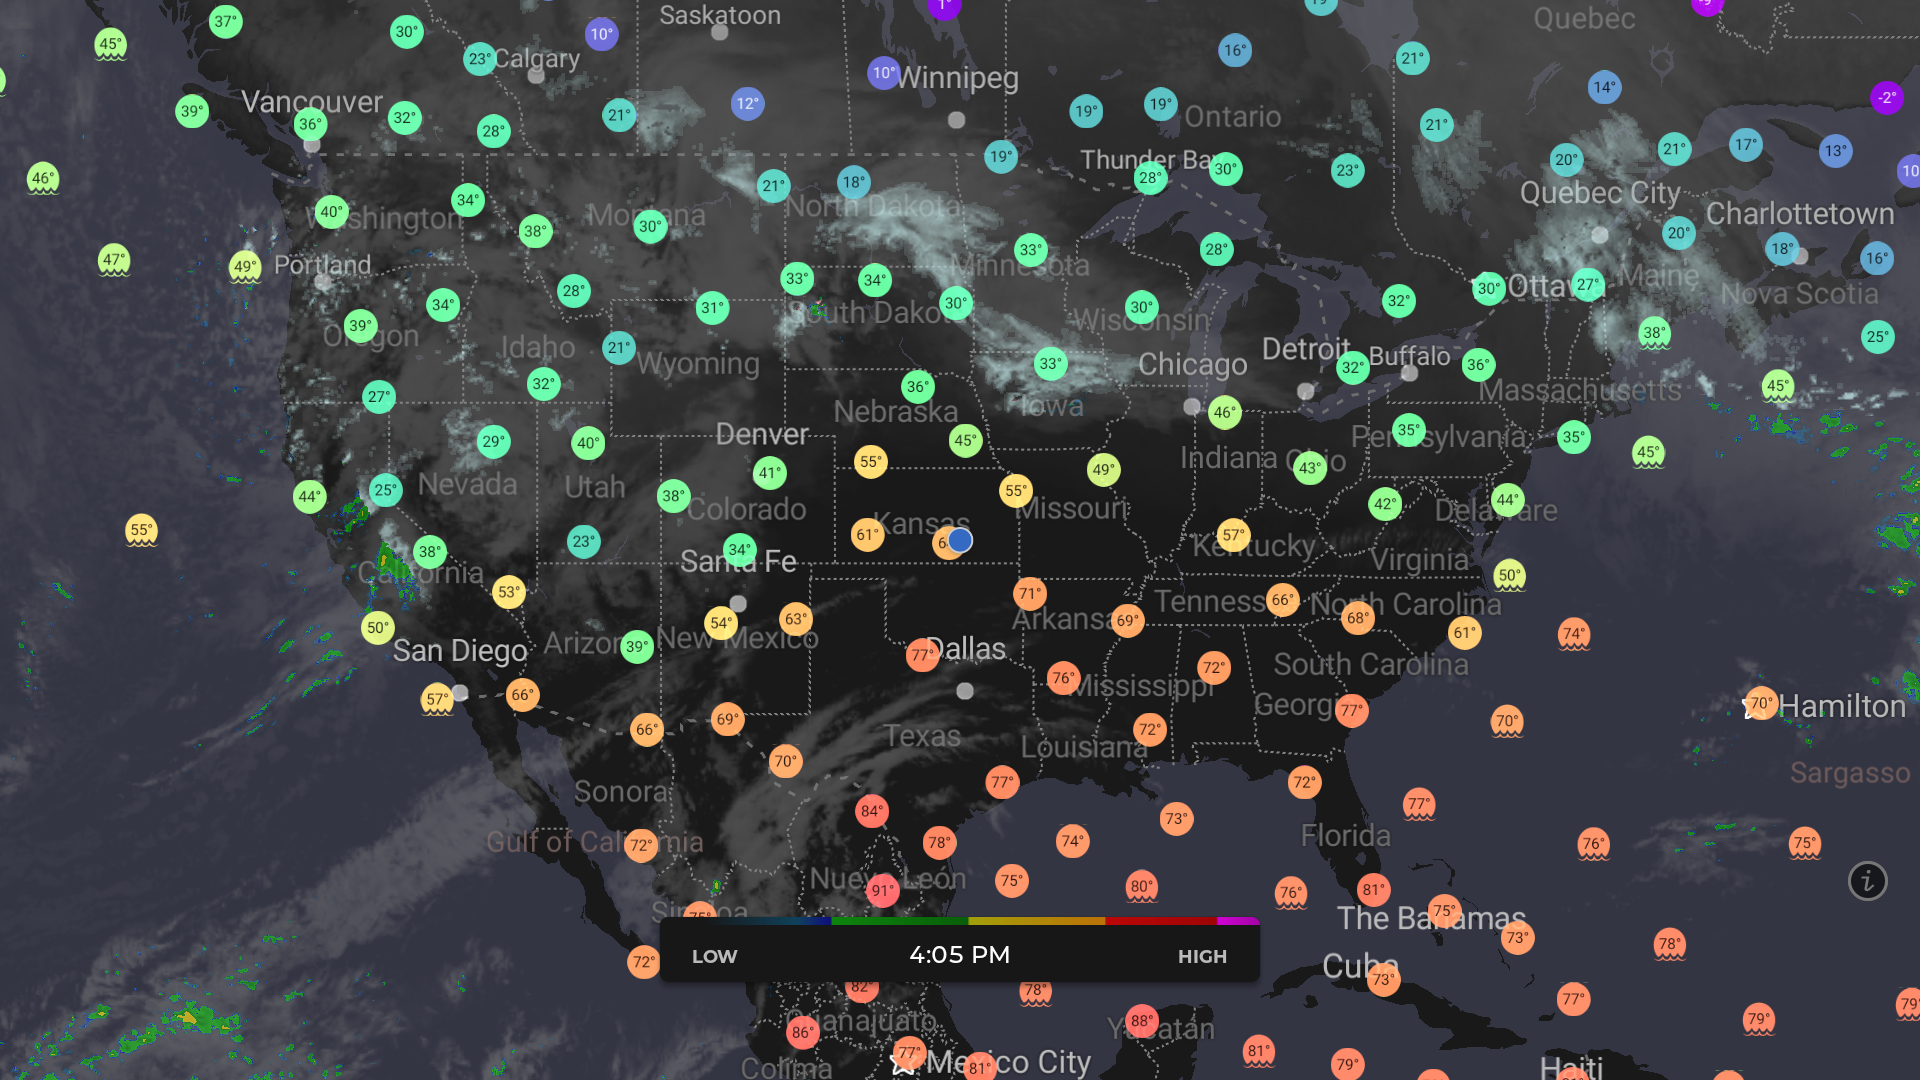Click the LOW label on the legend bar
1920x1080 pixels.
click(x=715, y=956)
